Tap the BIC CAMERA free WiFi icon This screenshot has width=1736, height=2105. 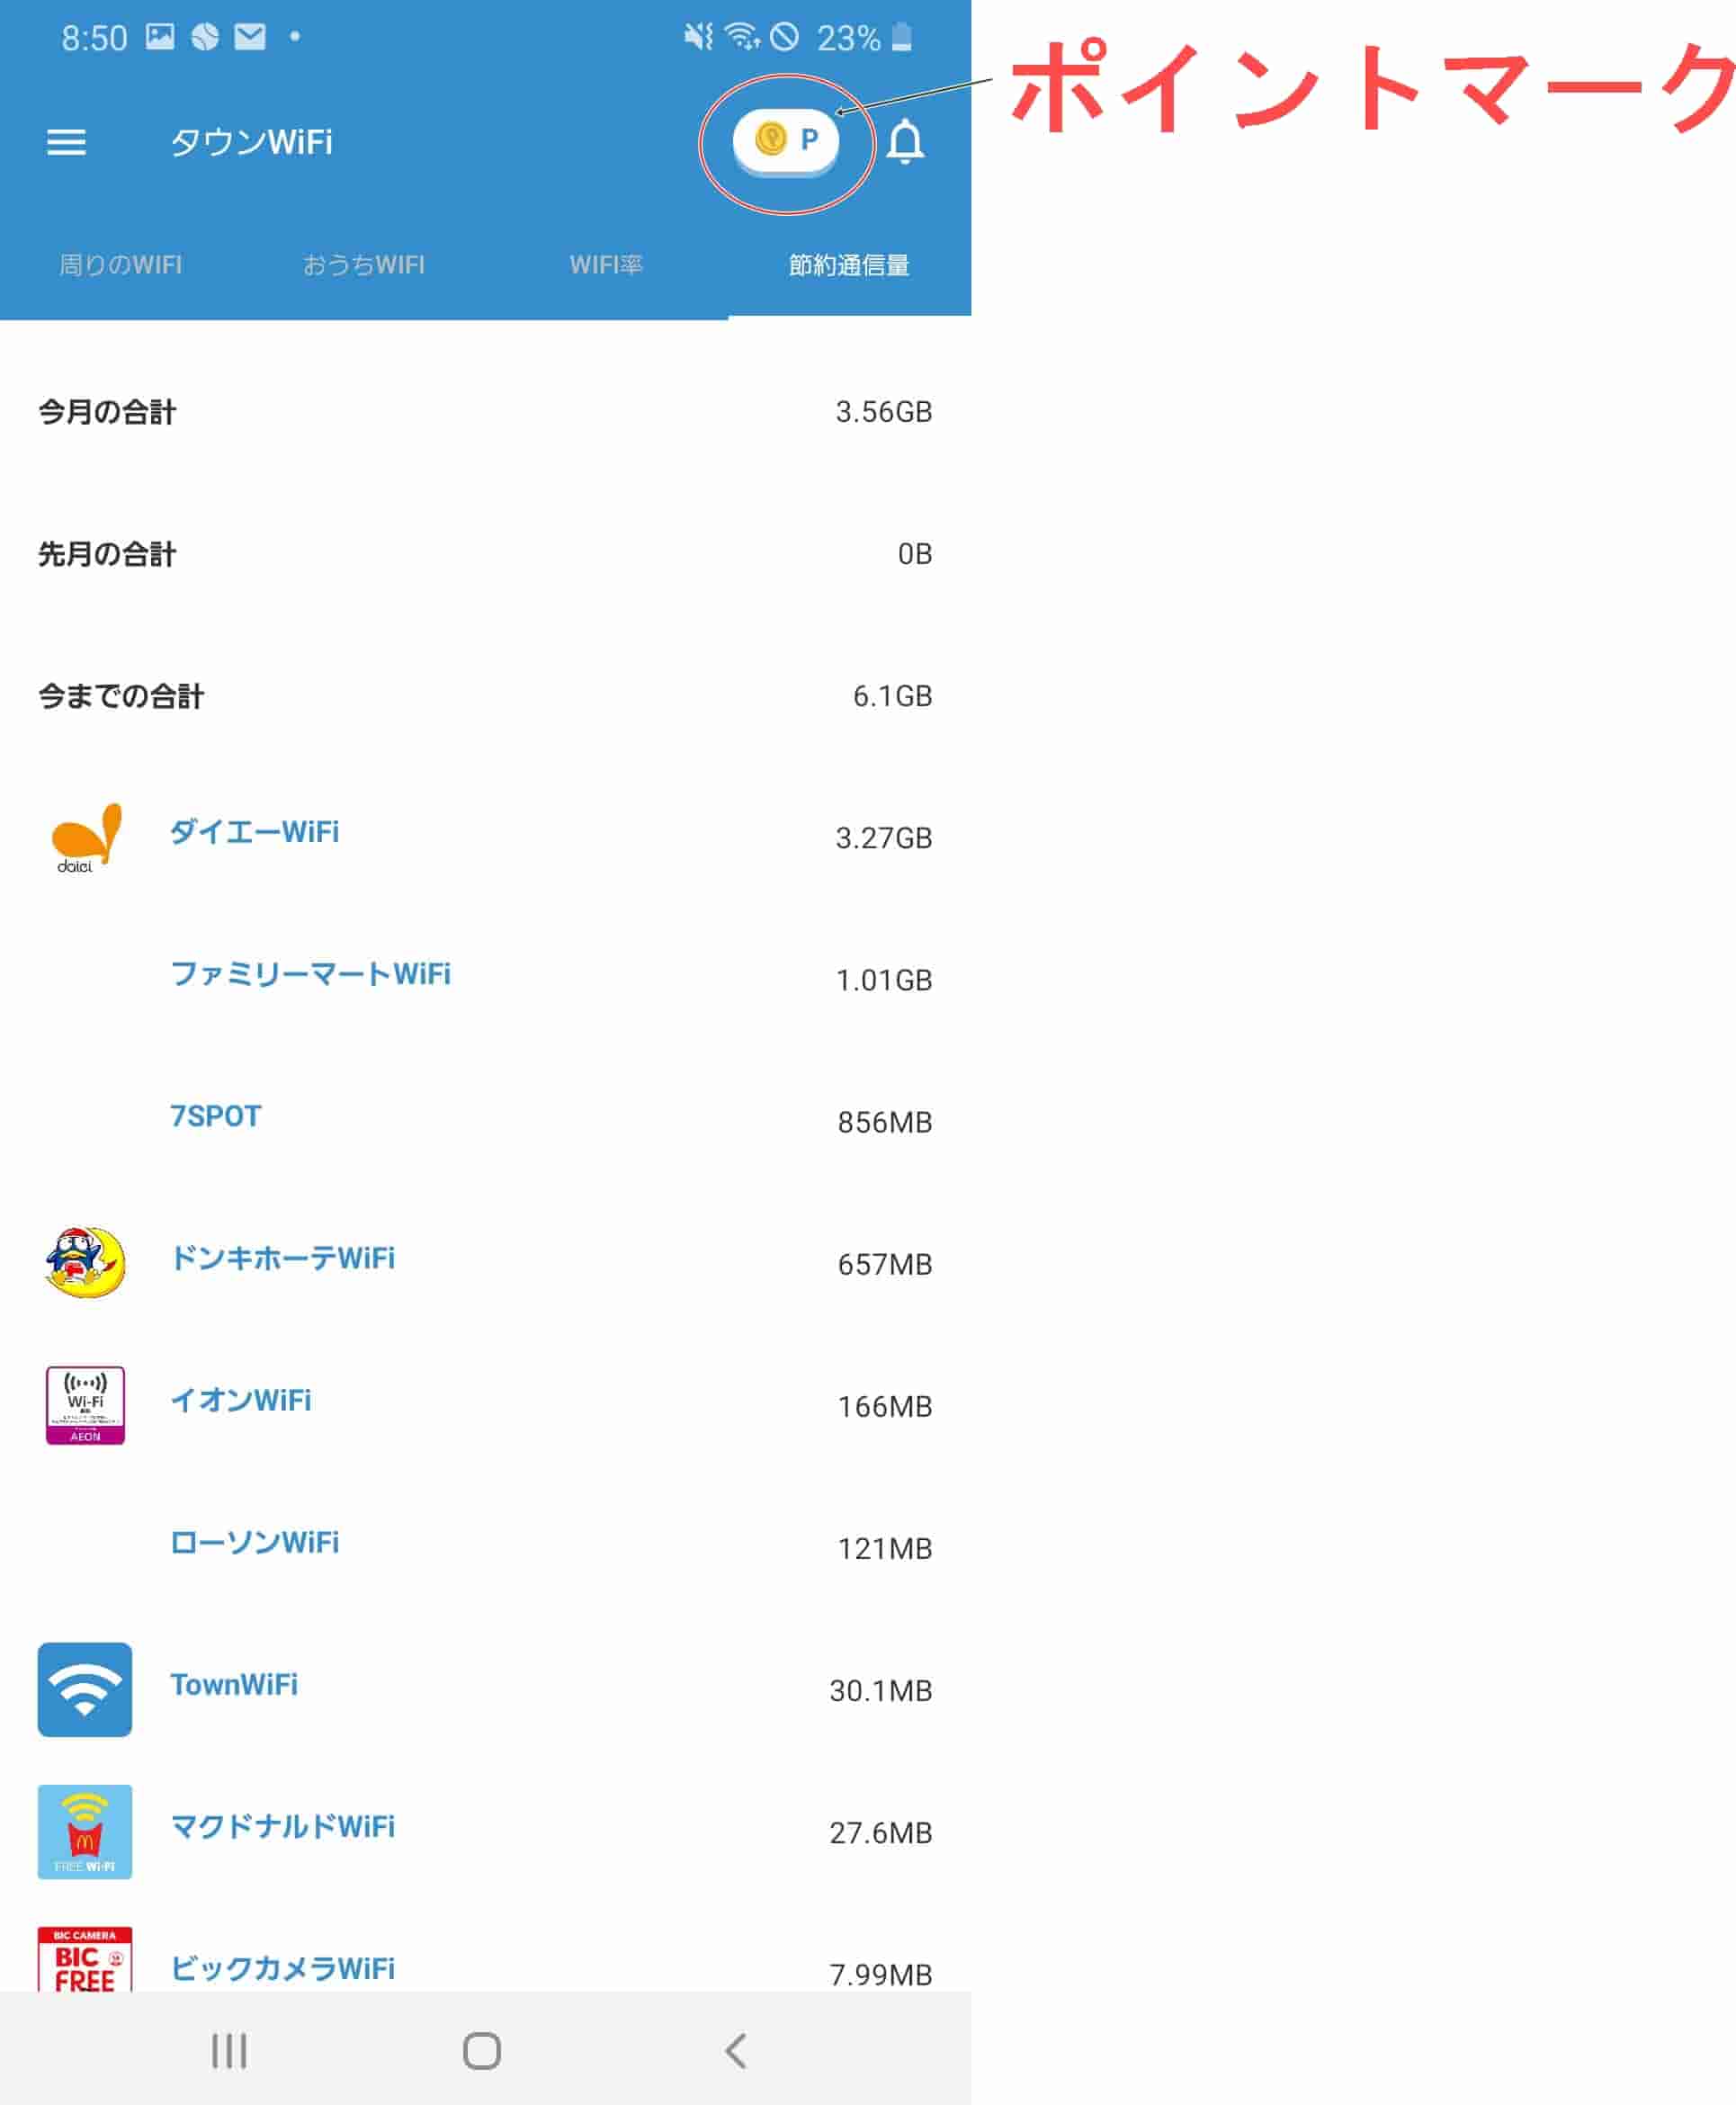pyautogui.click(x=85, y=1960)
